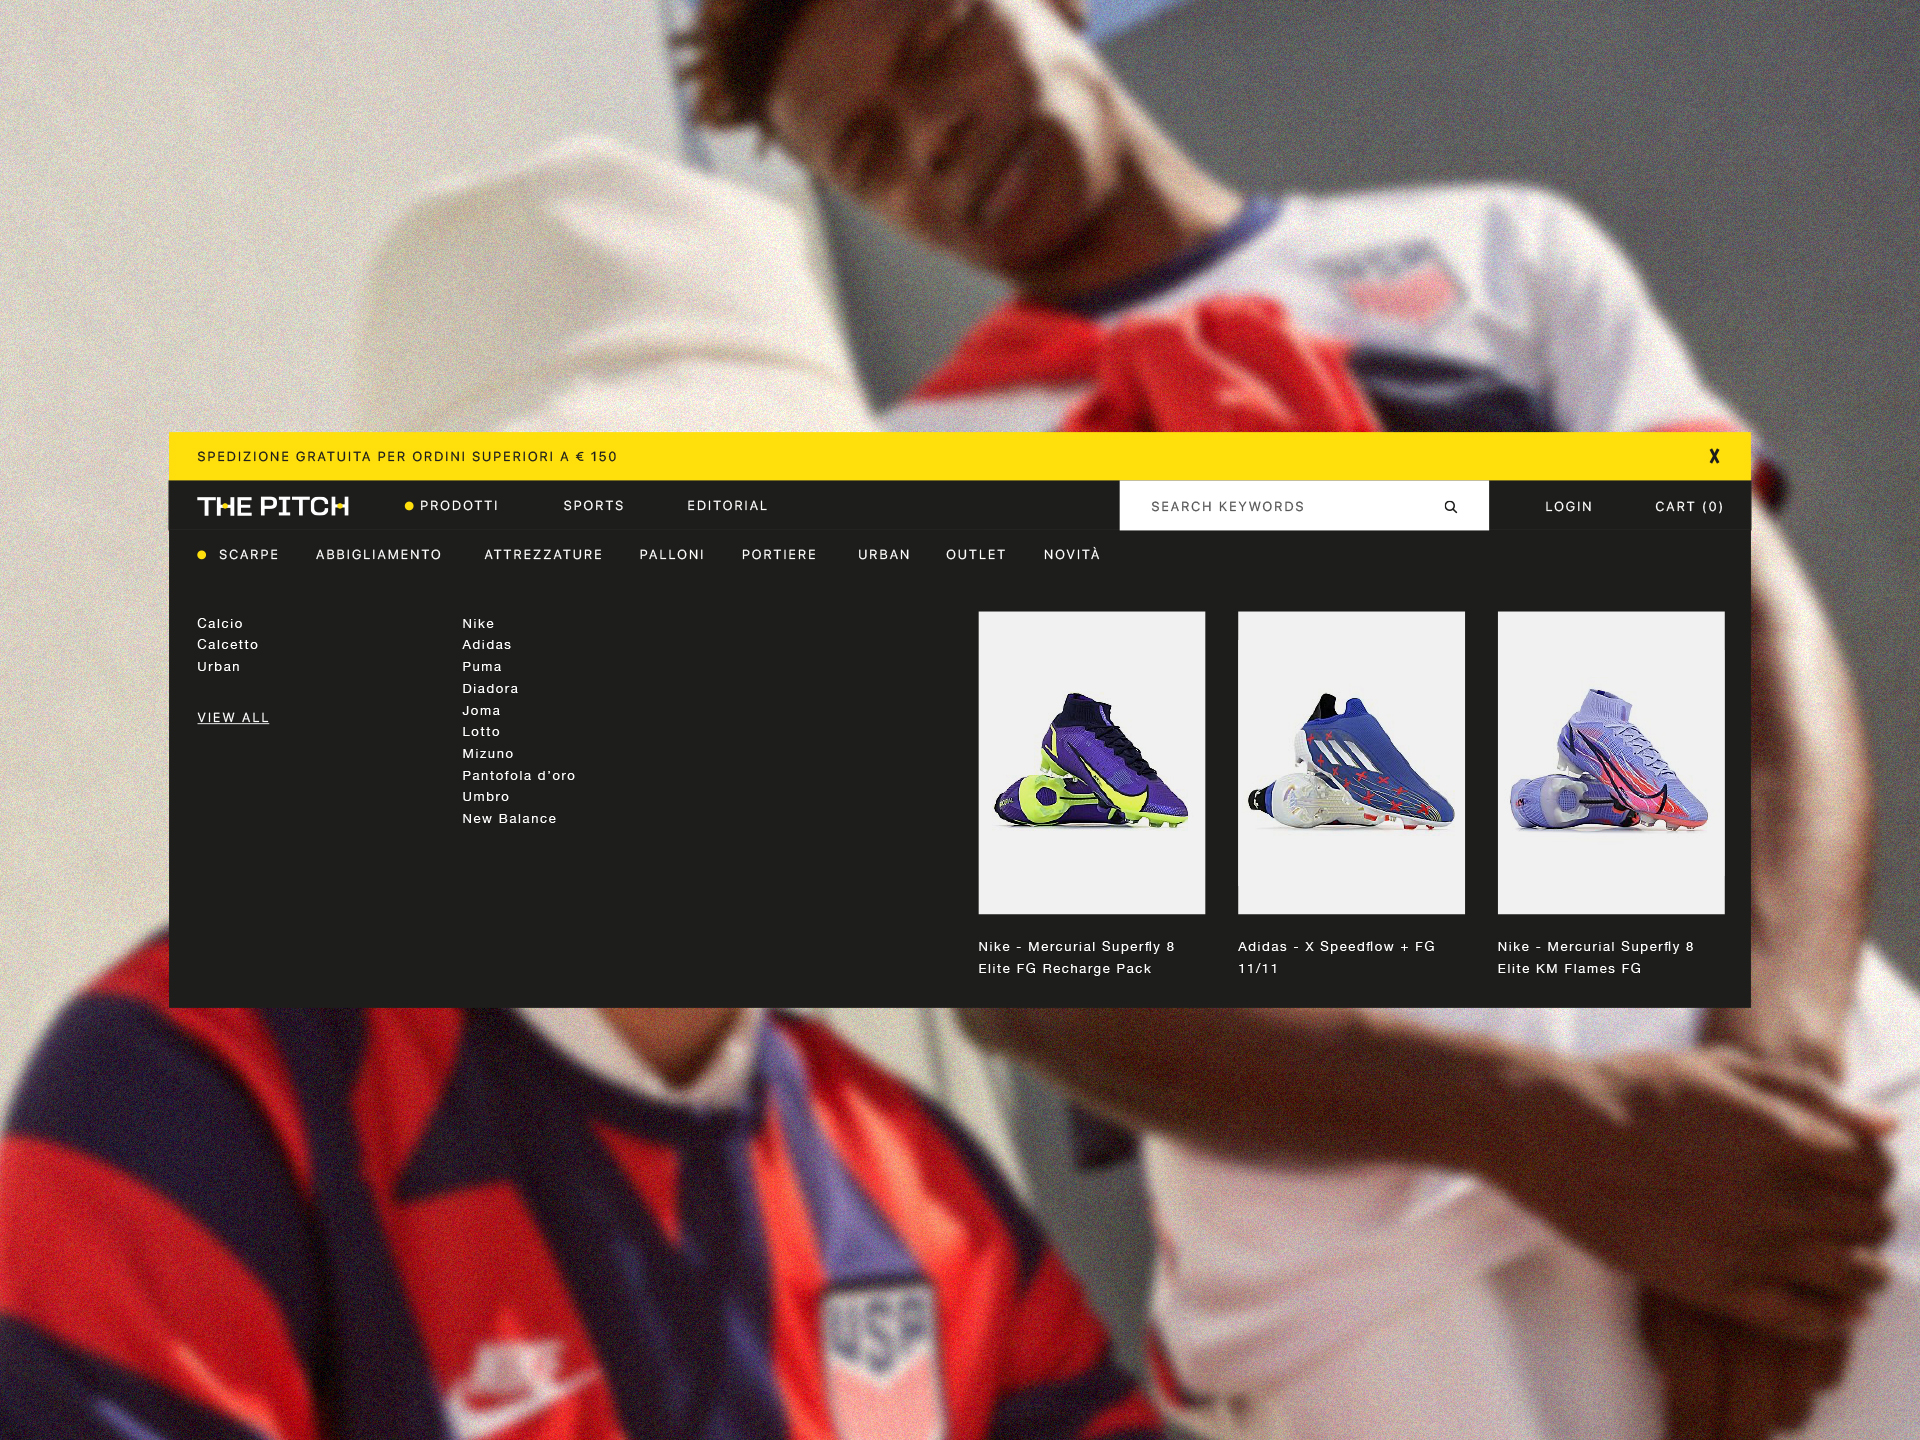Select the URBAN category tab
The image size is (1920, 1440).
click(x=884, y=555)
